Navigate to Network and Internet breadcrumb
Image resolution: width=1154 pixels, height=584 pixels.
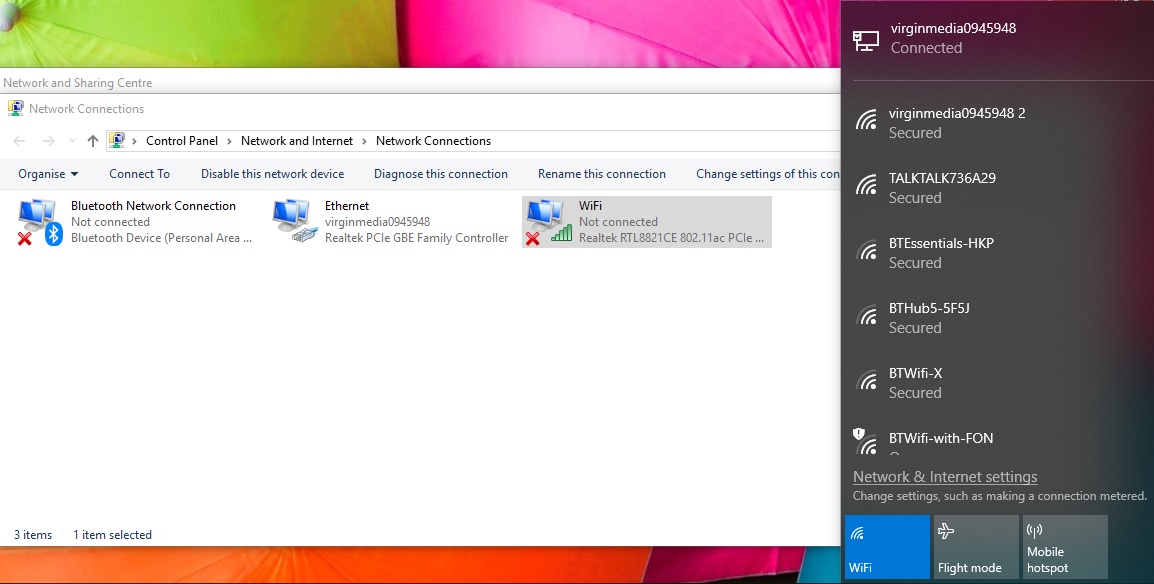pyautogui.click(x=297, y=140)
